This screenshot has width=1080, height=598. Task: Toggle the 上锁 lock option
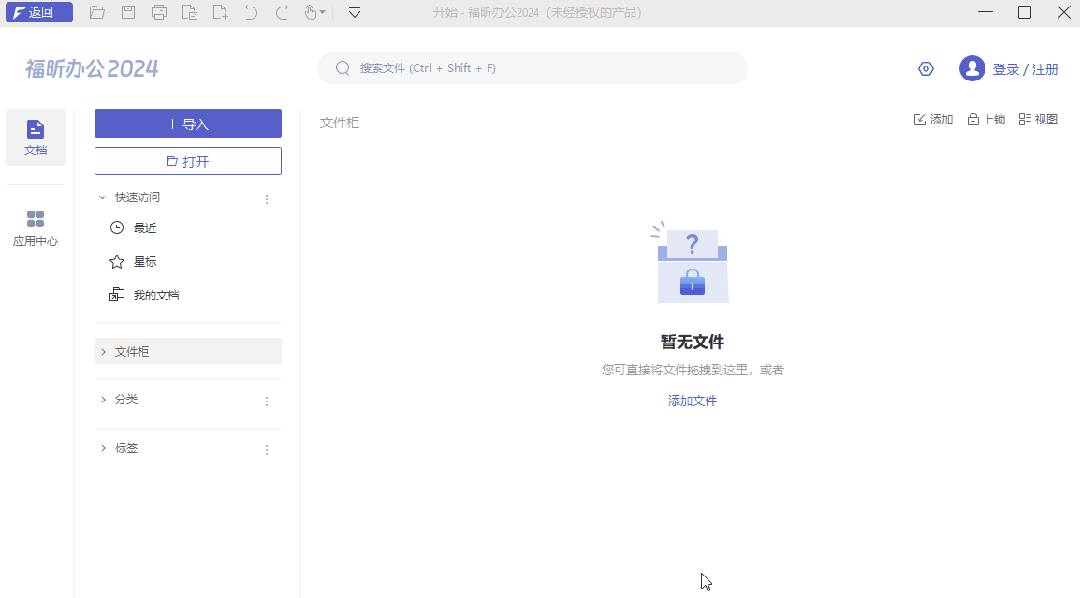[986, 118]
